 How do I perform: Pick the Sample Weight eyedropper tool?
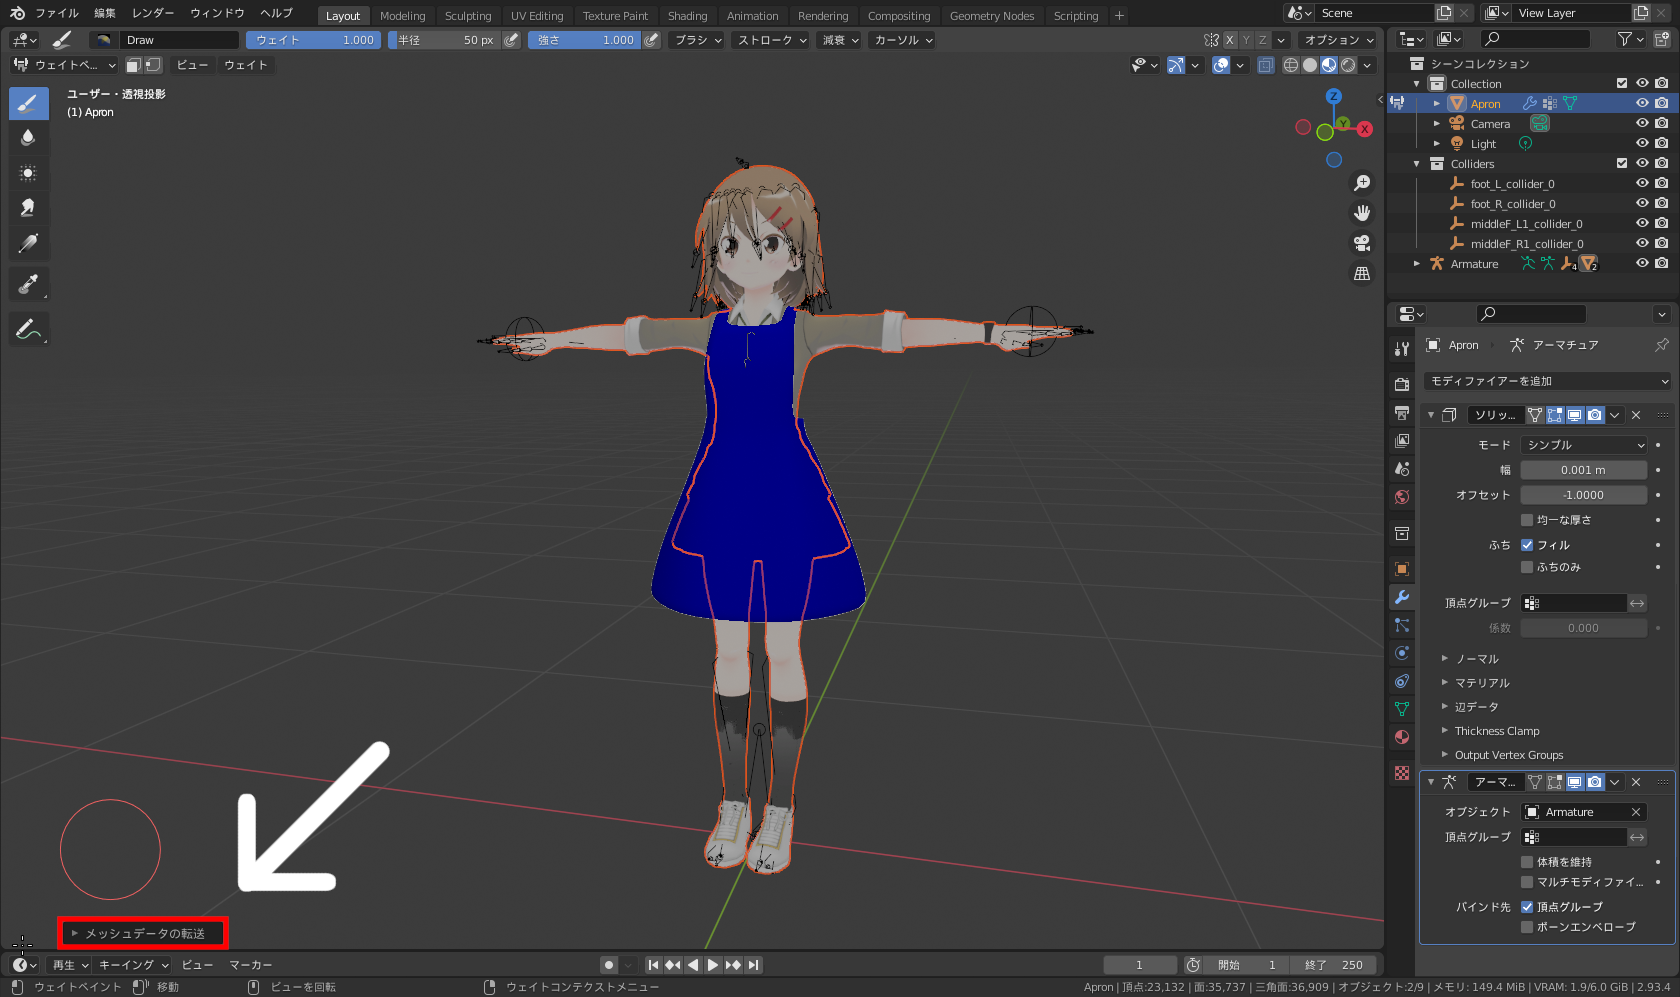(x=28, y=283)
